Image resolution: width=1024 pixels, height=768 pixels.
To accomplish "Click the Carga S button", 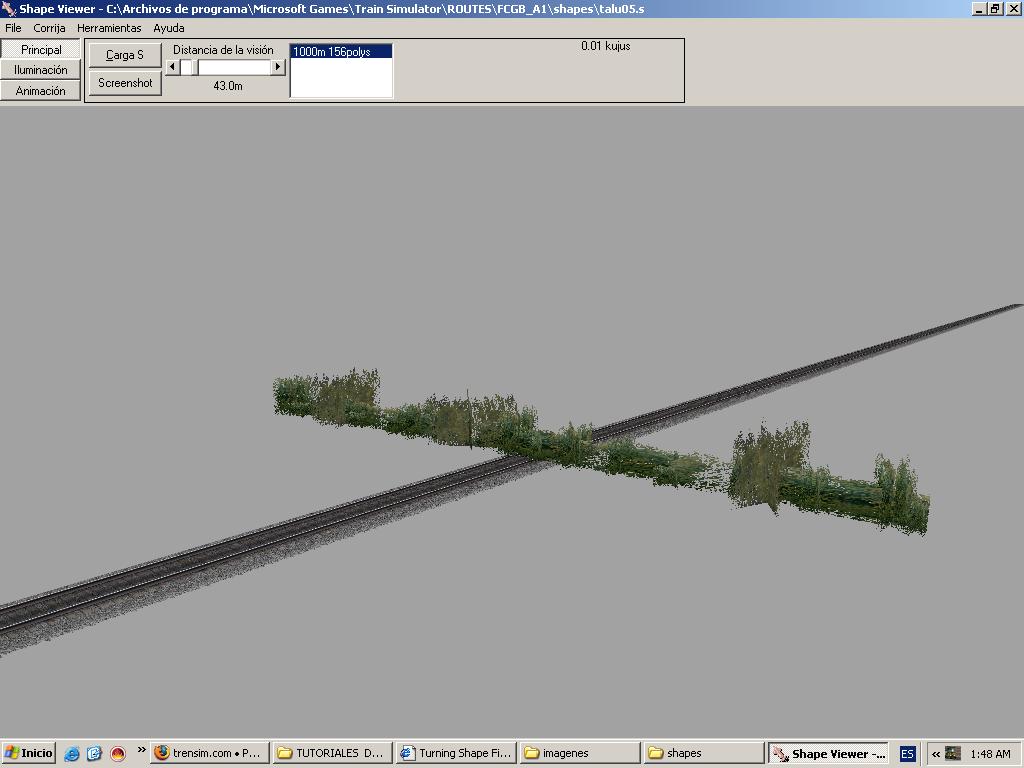I will coord(125,55).
